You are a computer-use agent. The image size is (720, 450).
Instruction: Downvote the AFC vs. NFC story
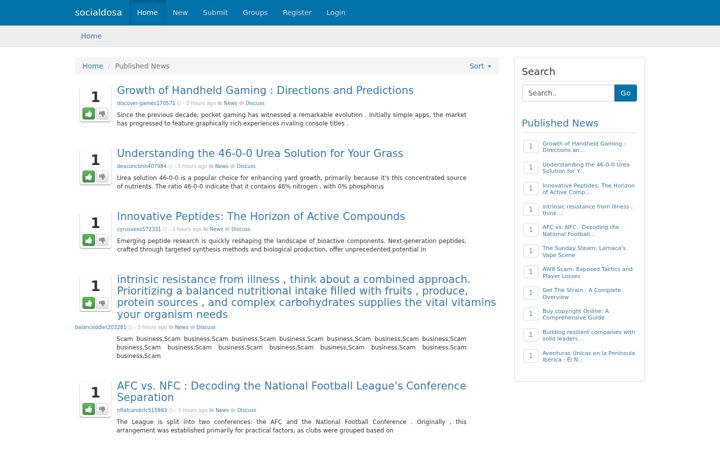pyautogui.click(x=102, y=409)
